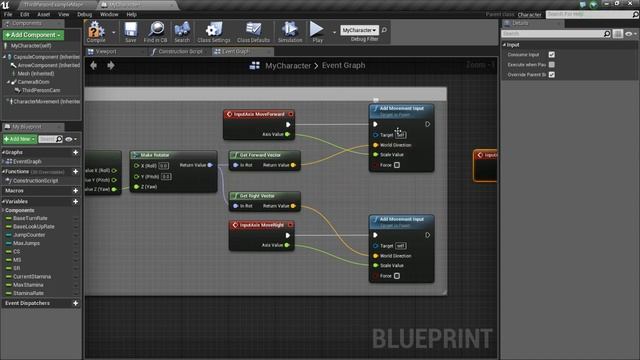Open Compile options dropdown arrow
The image size is (640, 360).
(x=113, y=32)
